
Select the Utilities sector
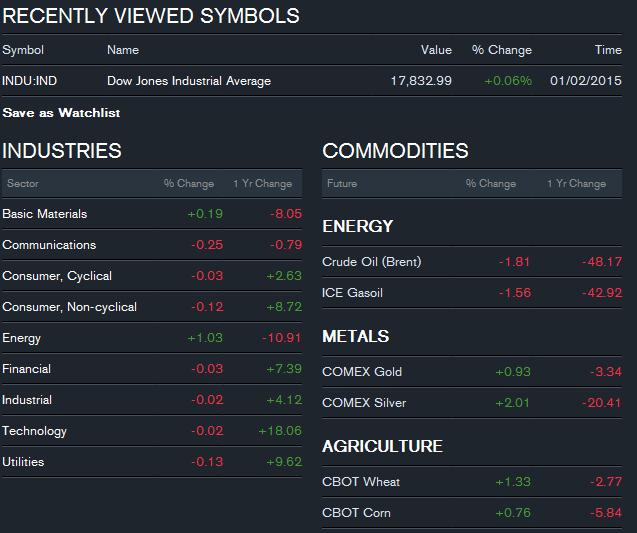24,462
